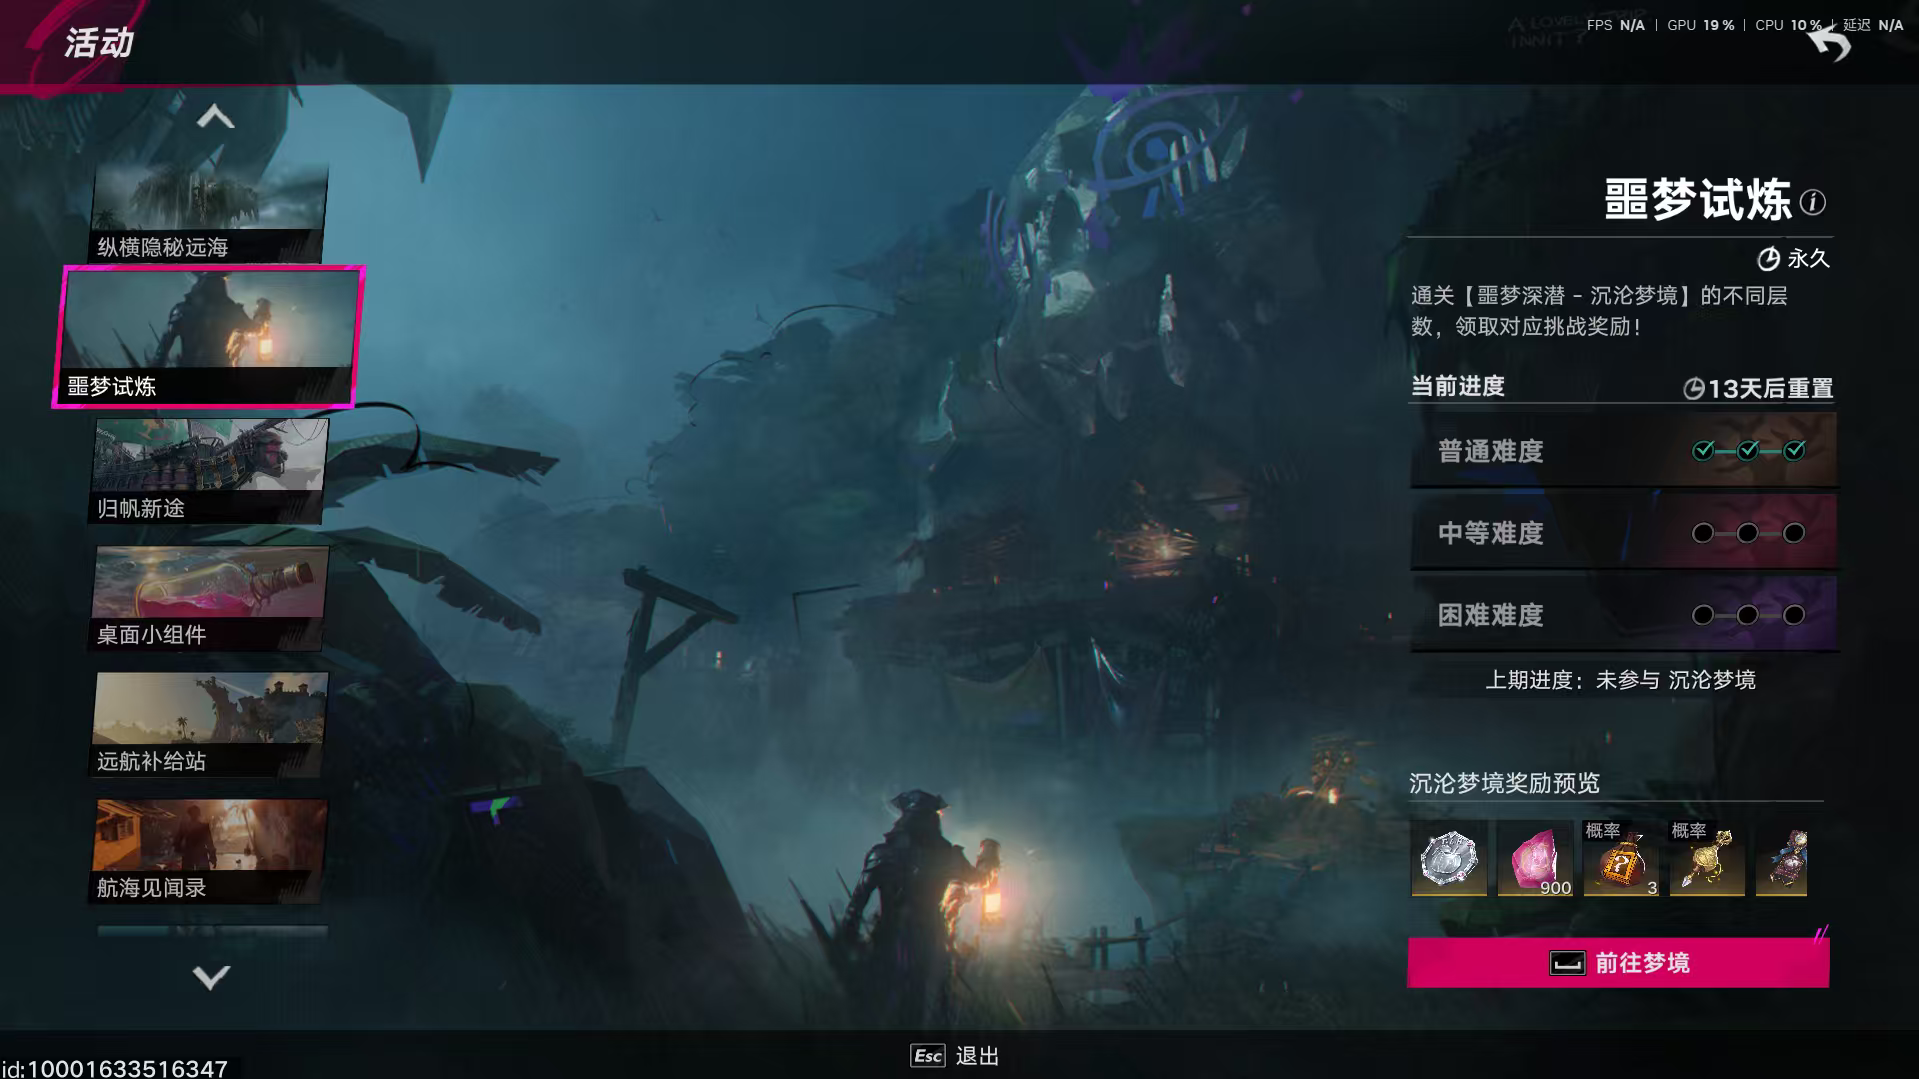1919x1079 pixels.
Task: Click the 沉沦梦境奖励预览 heading
Action: coord(1504,783)
